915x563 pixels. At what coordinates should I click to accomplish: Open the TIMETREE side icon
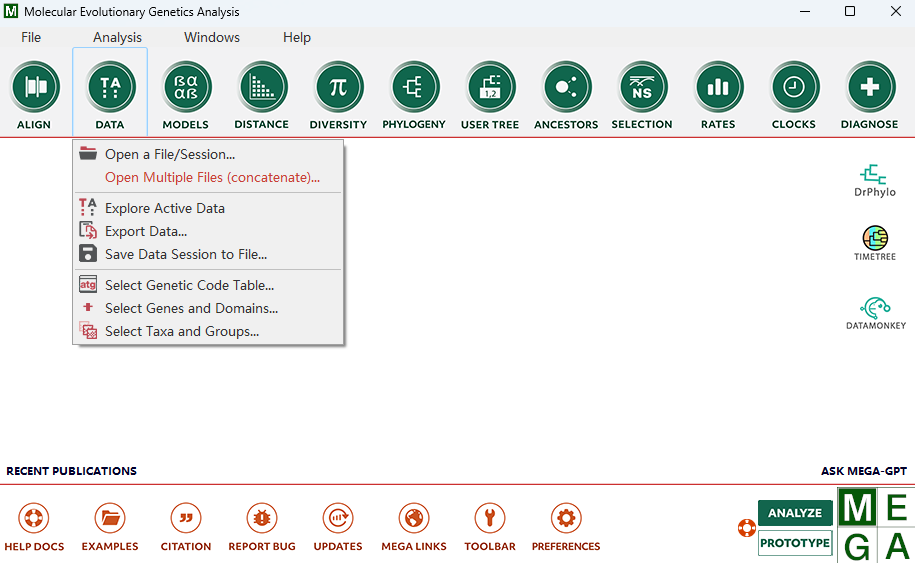(875, 243)
